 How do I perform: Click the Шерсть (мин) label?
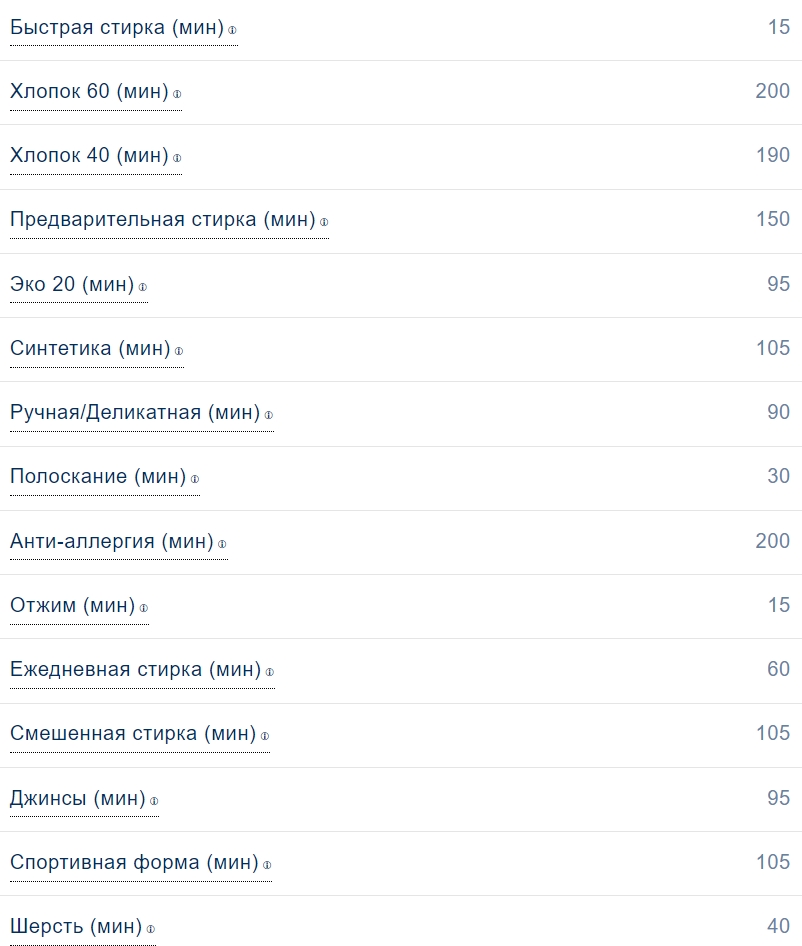click(76, 926)
